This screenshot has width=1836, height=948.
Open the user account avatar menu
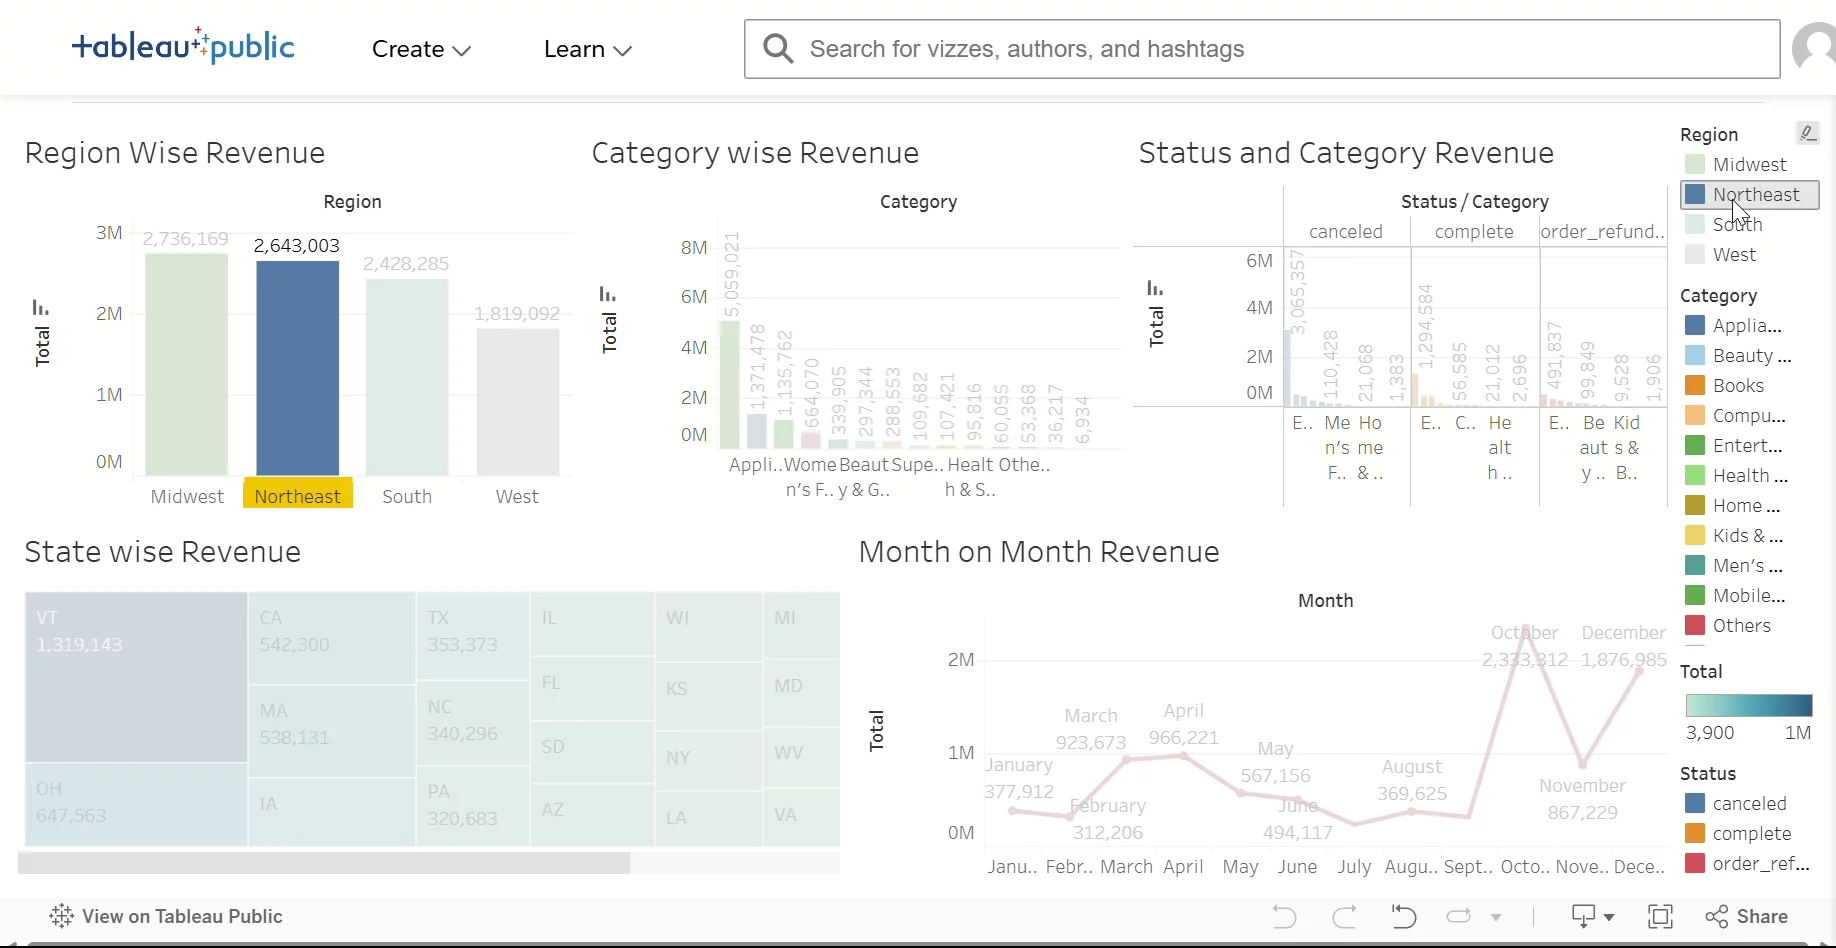click(x=1817, y=48)
